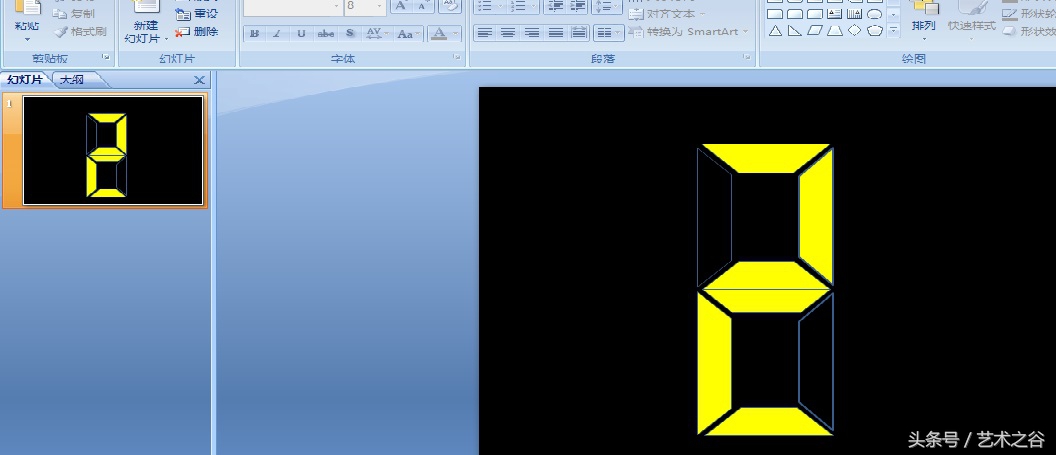Center align text

click(508, 32)
